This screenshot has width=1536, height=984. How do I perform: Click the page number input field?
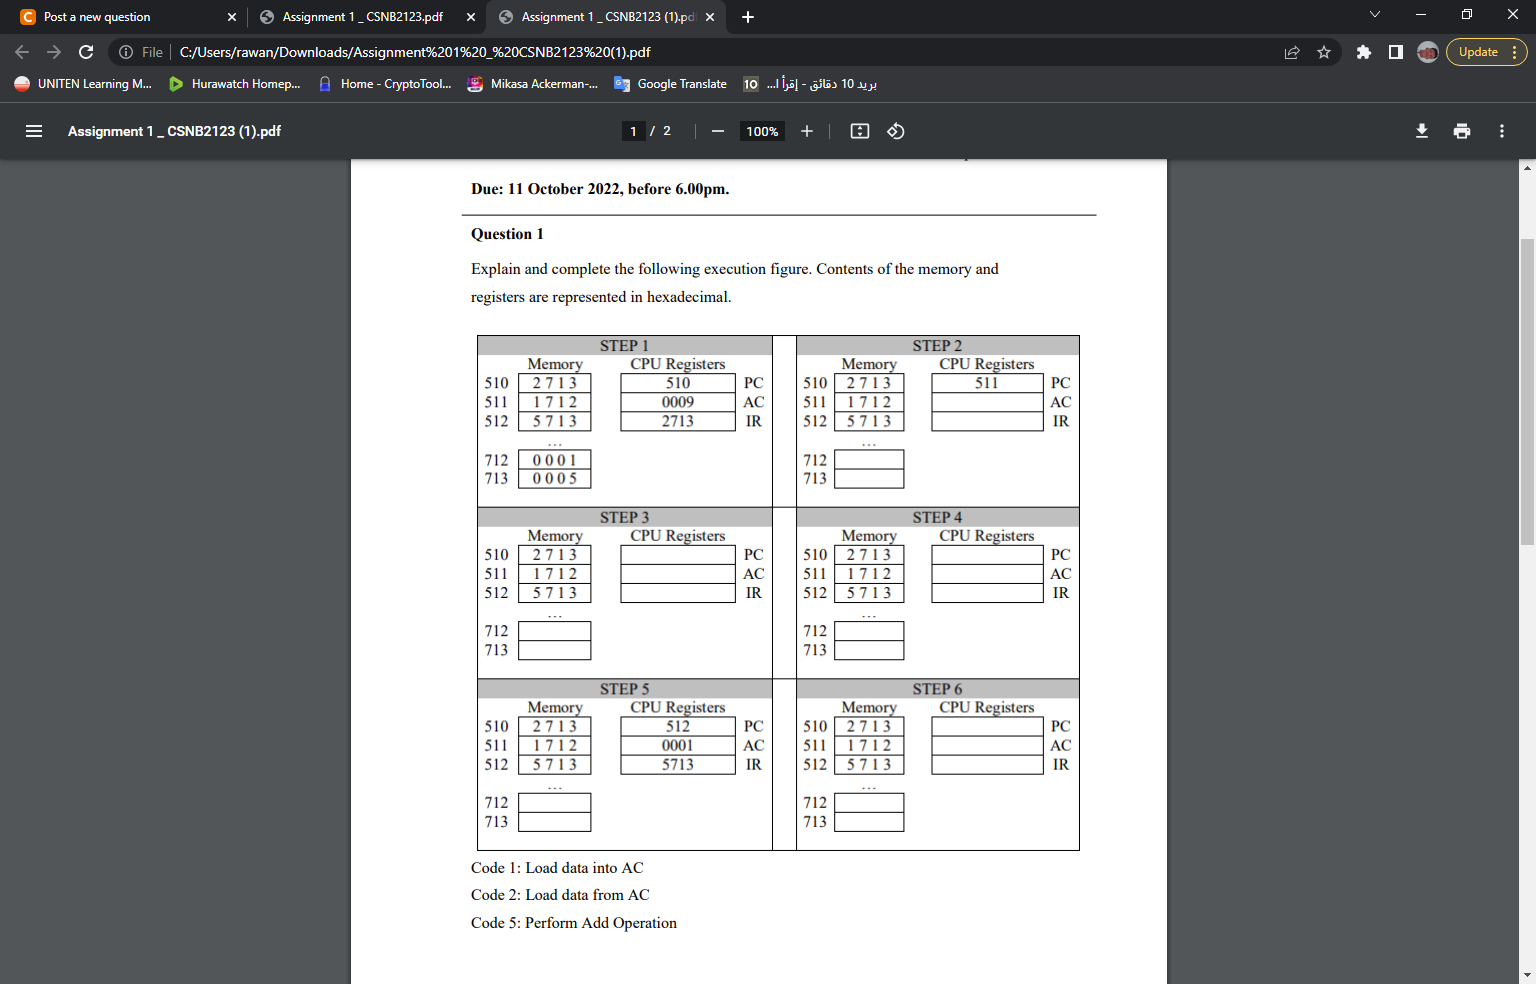pyautogui.click(x=633, y=131)
